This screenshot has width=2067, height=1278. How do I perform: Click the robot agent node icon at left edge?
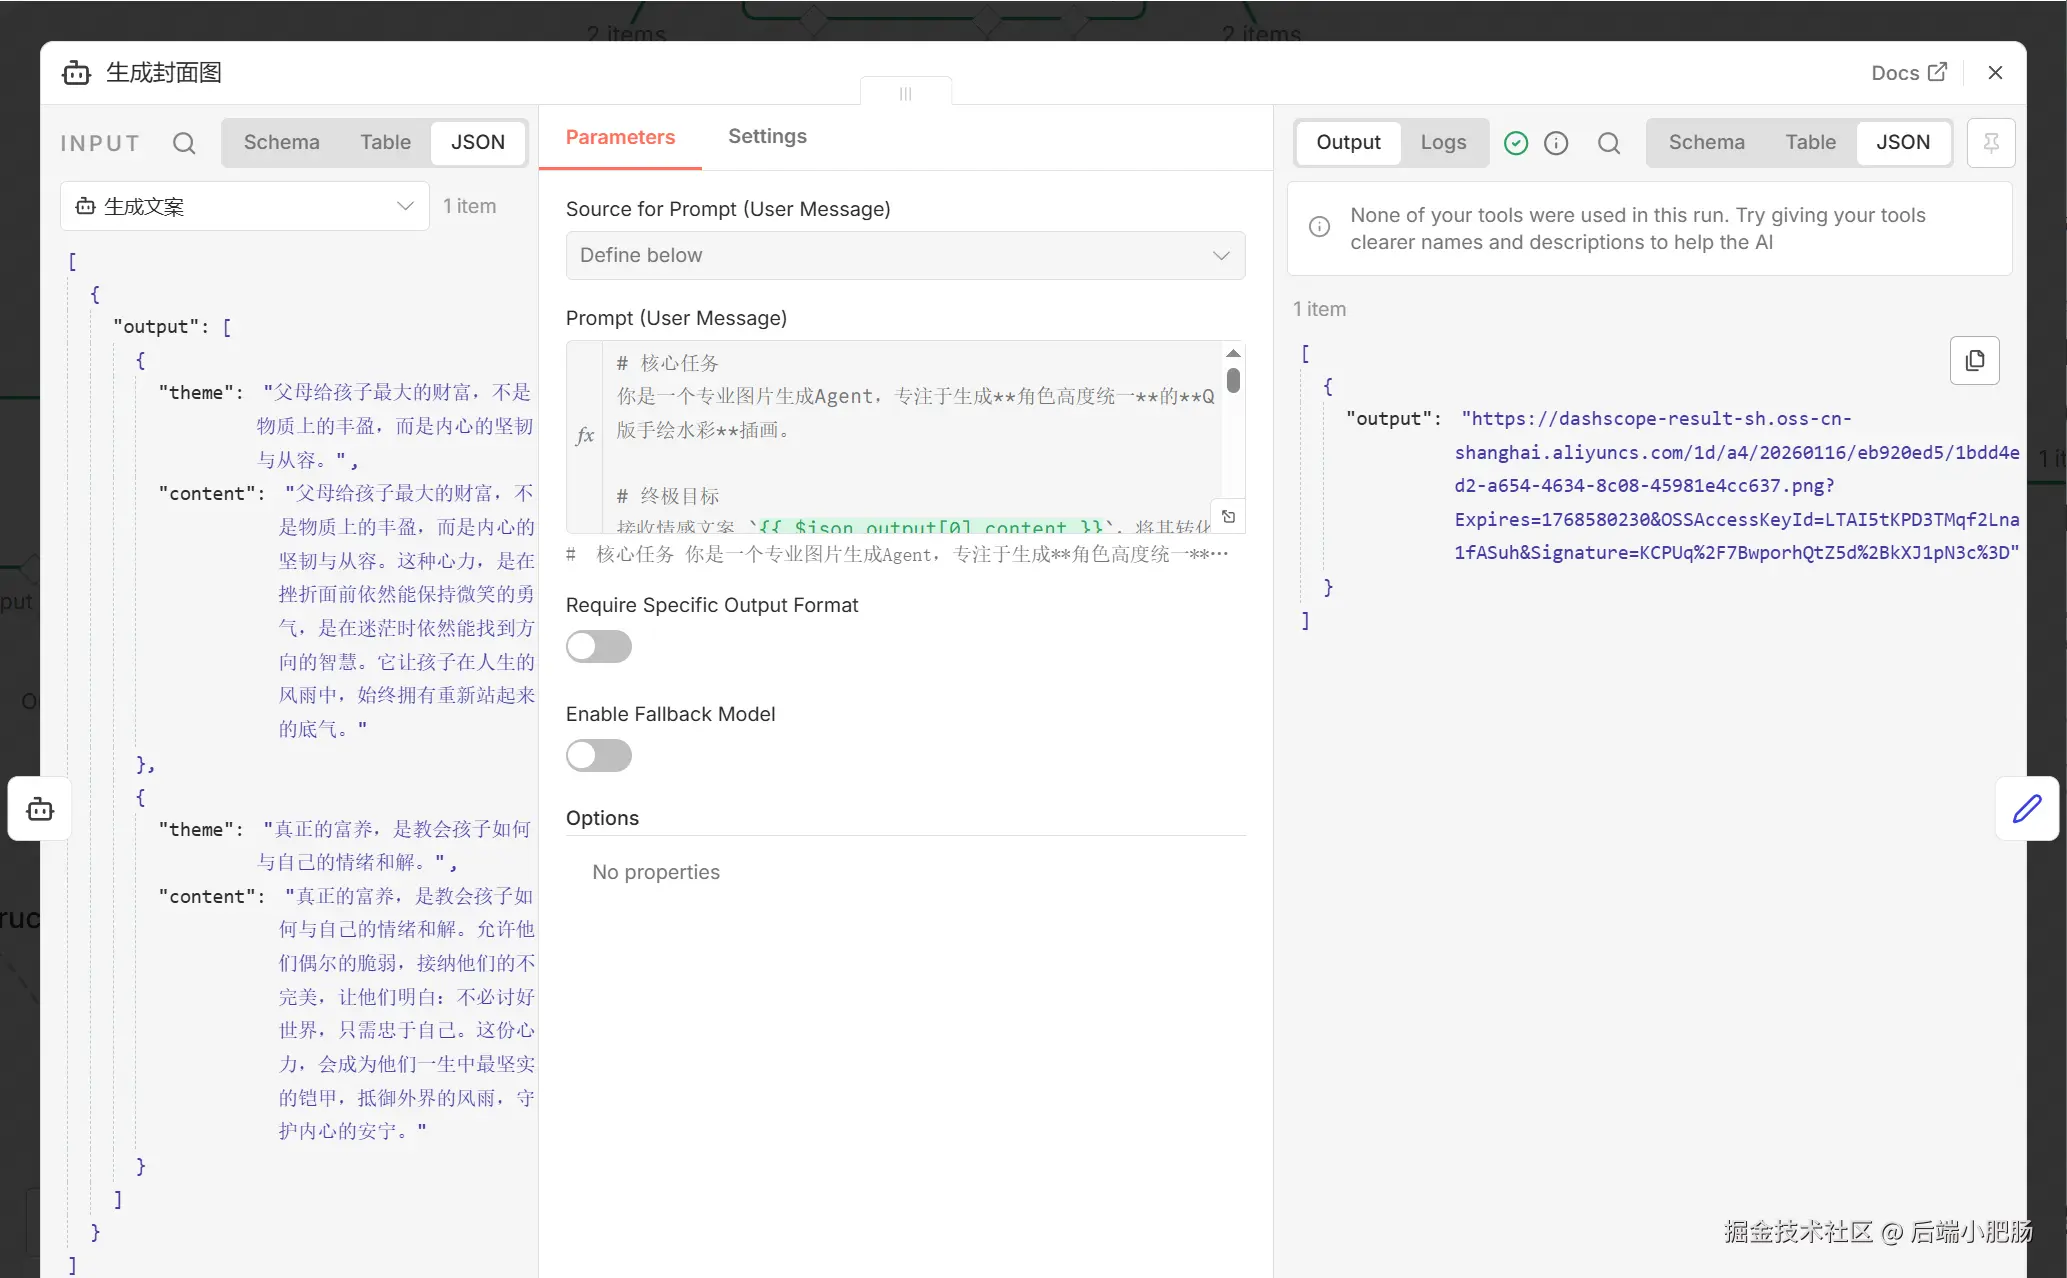point(40,808)
